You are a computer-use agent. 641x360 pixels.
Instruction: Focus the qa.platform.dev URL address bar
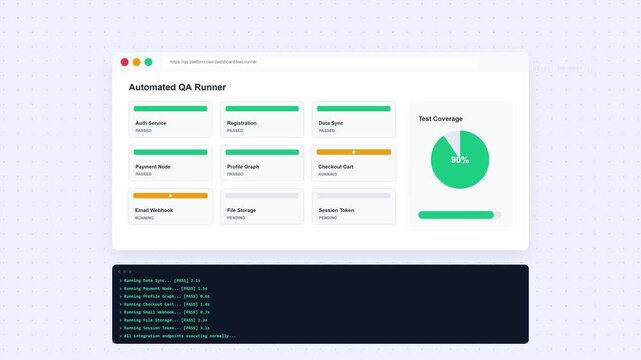pos(320,62)
